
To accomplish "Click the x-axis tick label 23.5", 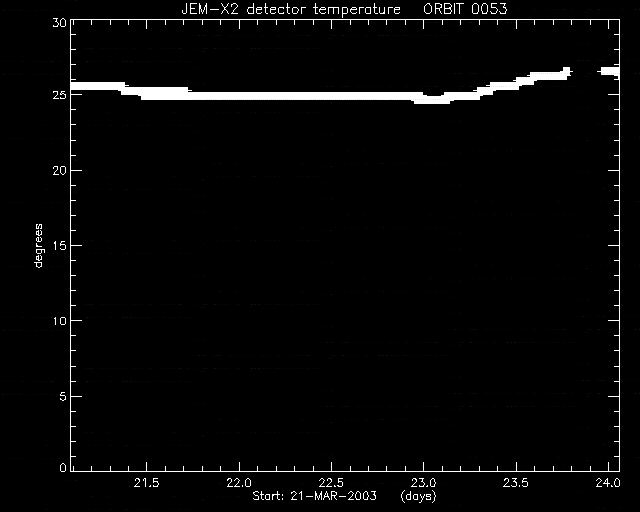I will point(516,483).
